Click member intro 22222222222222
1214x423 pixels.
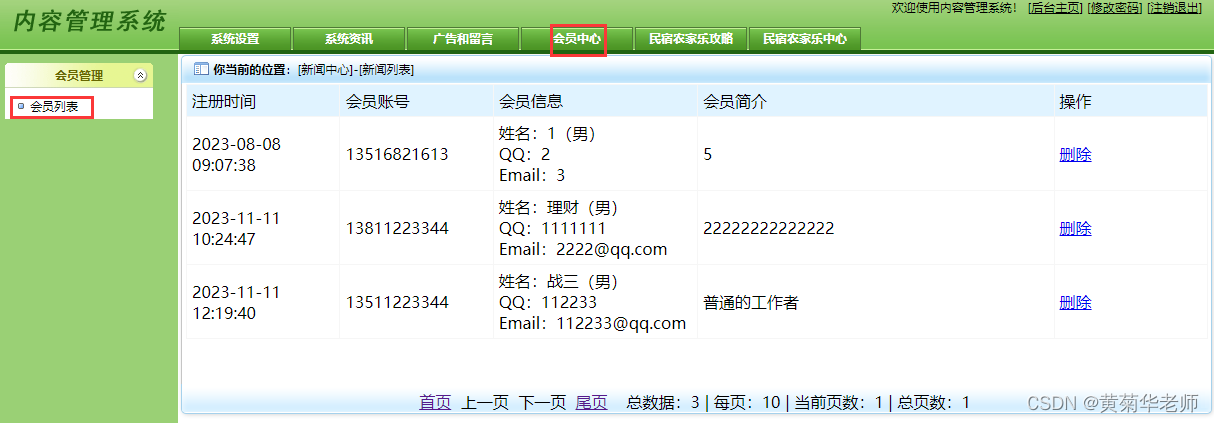[x=769, y=228]
